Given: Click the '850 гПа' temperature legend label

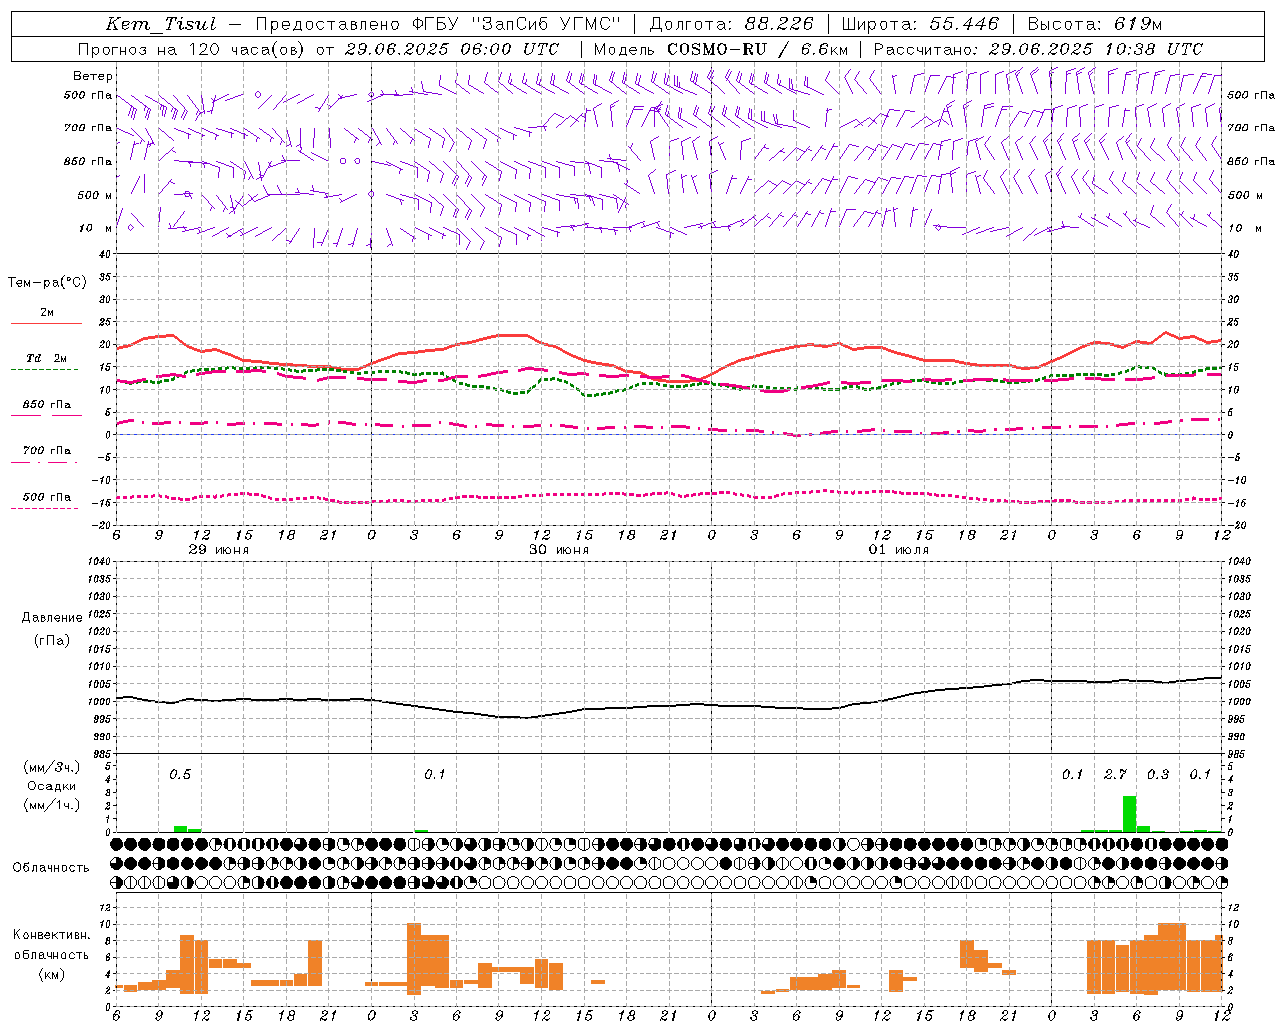Looking at the screenshot, I should coord(47,405).
